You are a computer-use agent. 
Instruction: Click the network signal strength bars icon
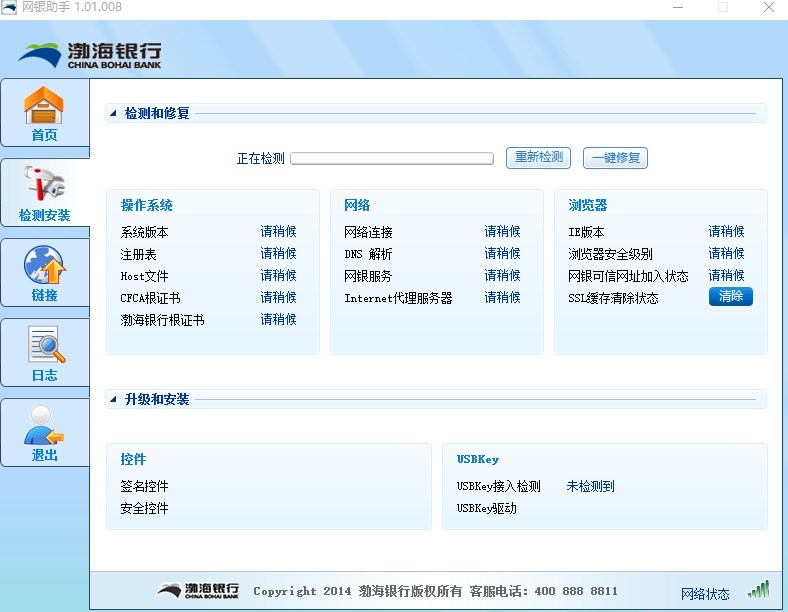(759, 590)
